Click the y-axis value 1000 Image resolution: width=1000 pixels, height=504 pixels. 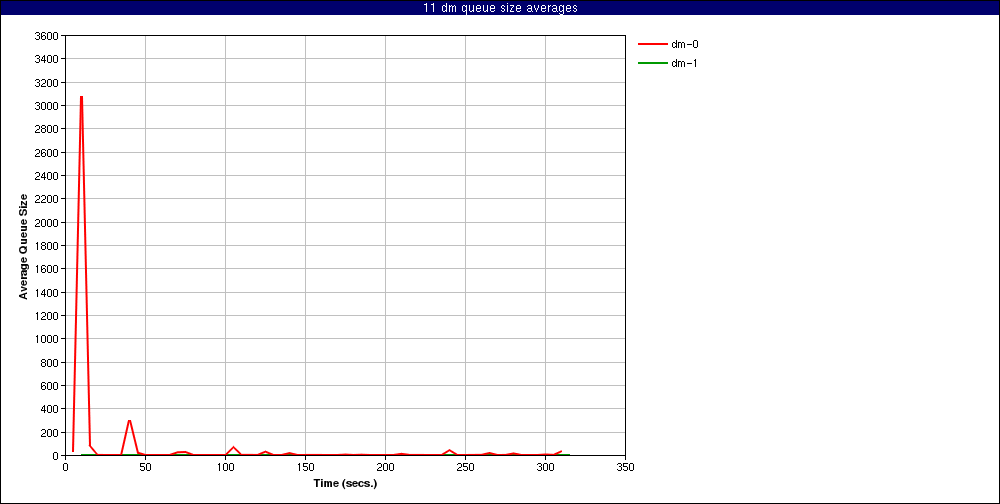(x=48, y=339)
